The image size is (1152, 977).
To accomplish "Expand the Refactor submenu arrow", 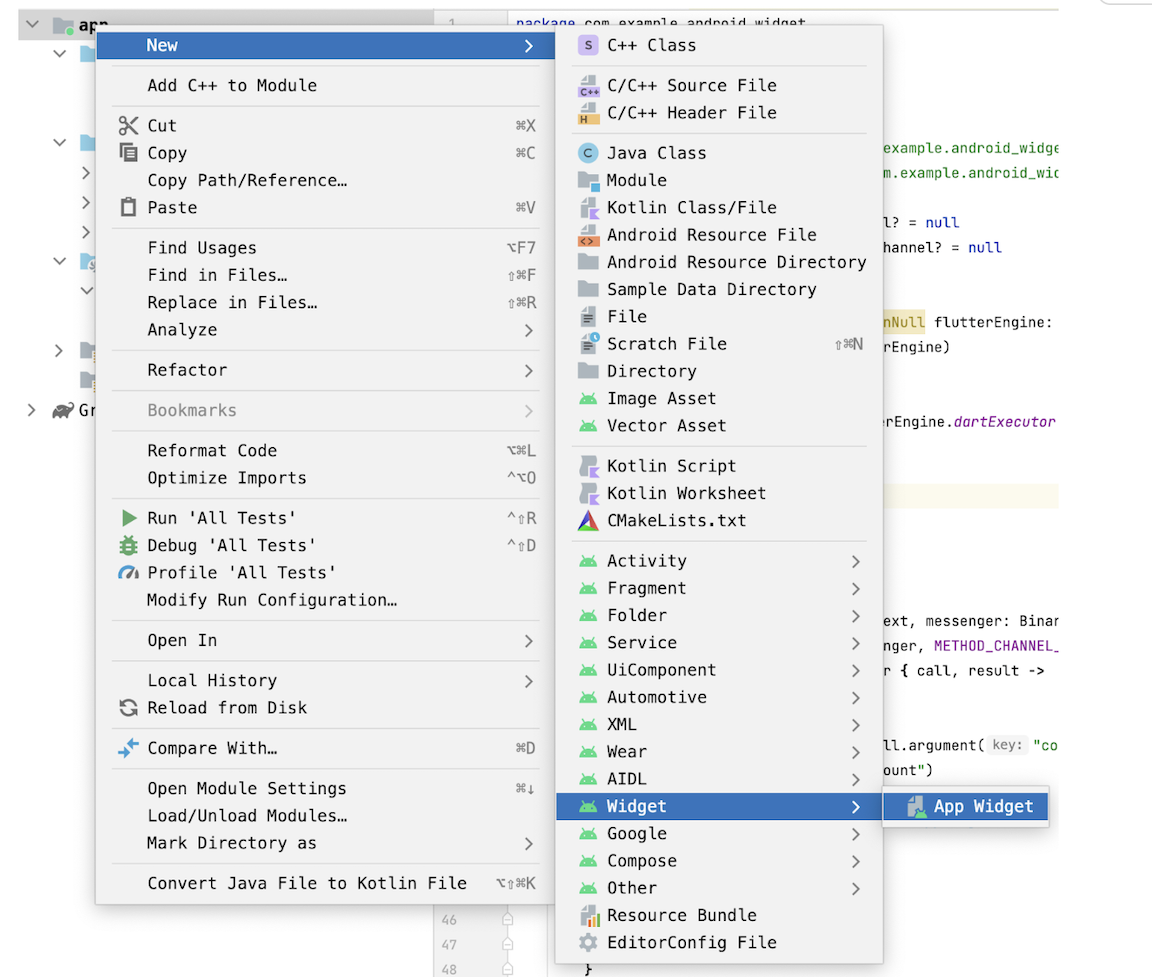I will [528, 371].
